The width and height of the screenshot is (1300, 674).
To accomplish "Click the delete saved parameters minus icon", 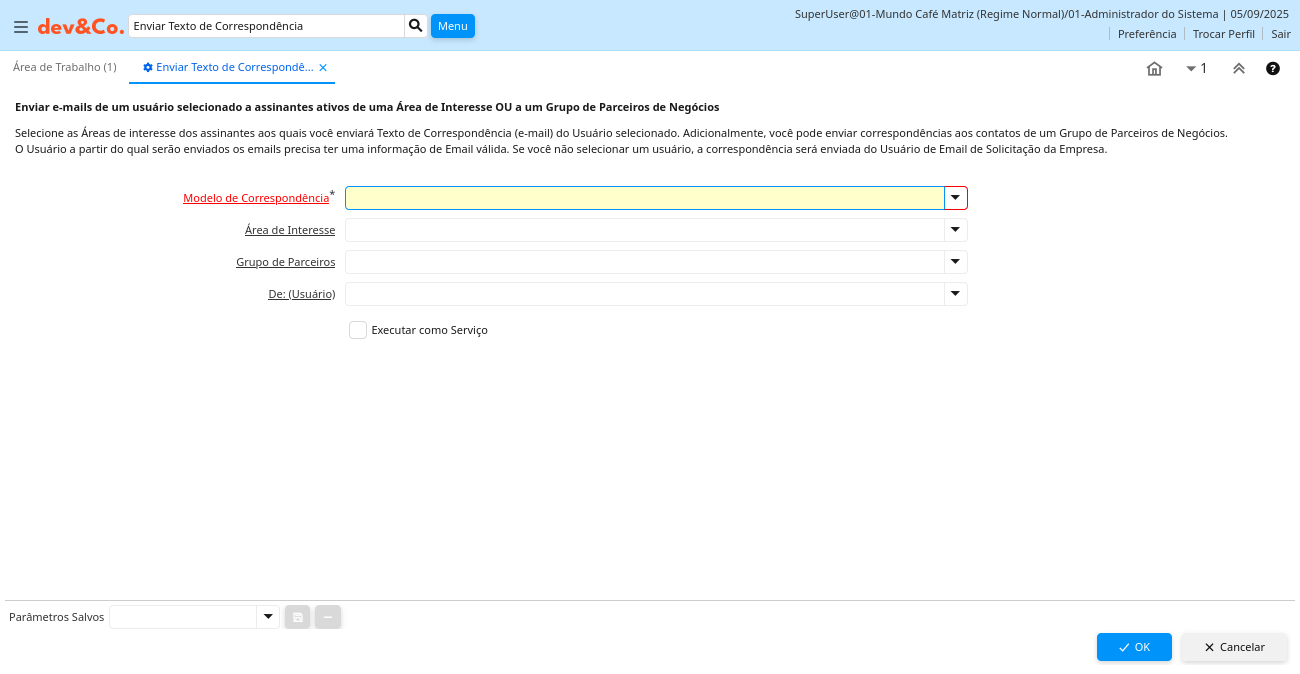I will click(328, 617).
